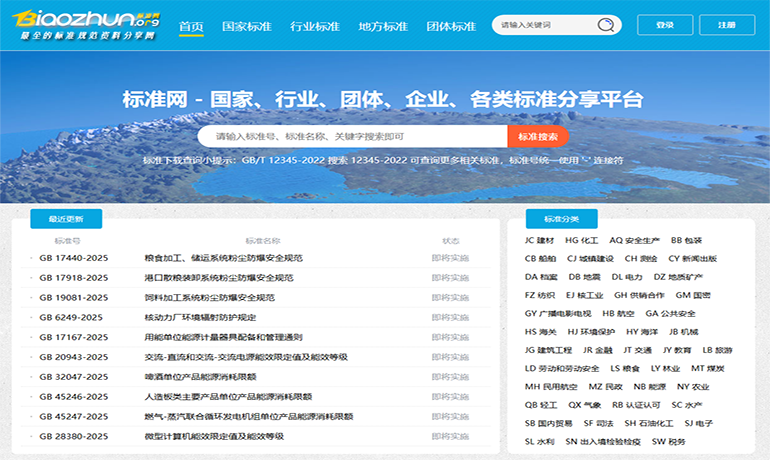770x460 pixels.
Task: Open the AQ 安全生产 category
Action: click(634, 241)
